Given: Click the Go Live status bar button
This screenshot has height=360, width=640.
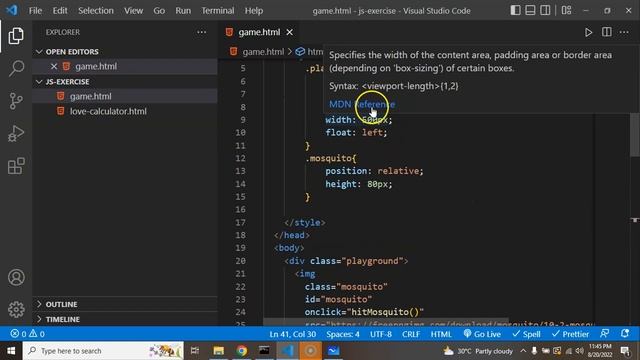Looking at the screenshot, I should [482, 334].
